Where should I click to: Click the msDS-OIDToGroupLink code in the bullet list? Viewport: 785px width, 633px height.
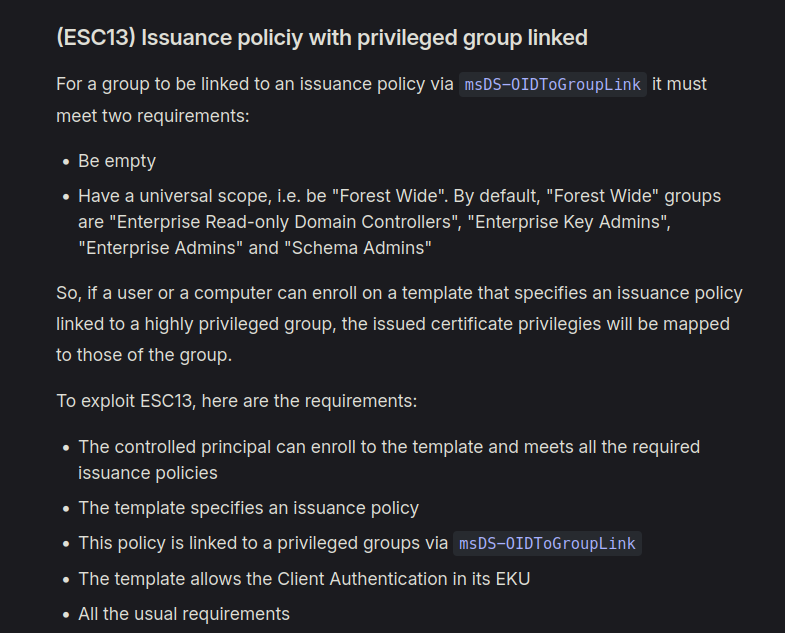[547, 544]
